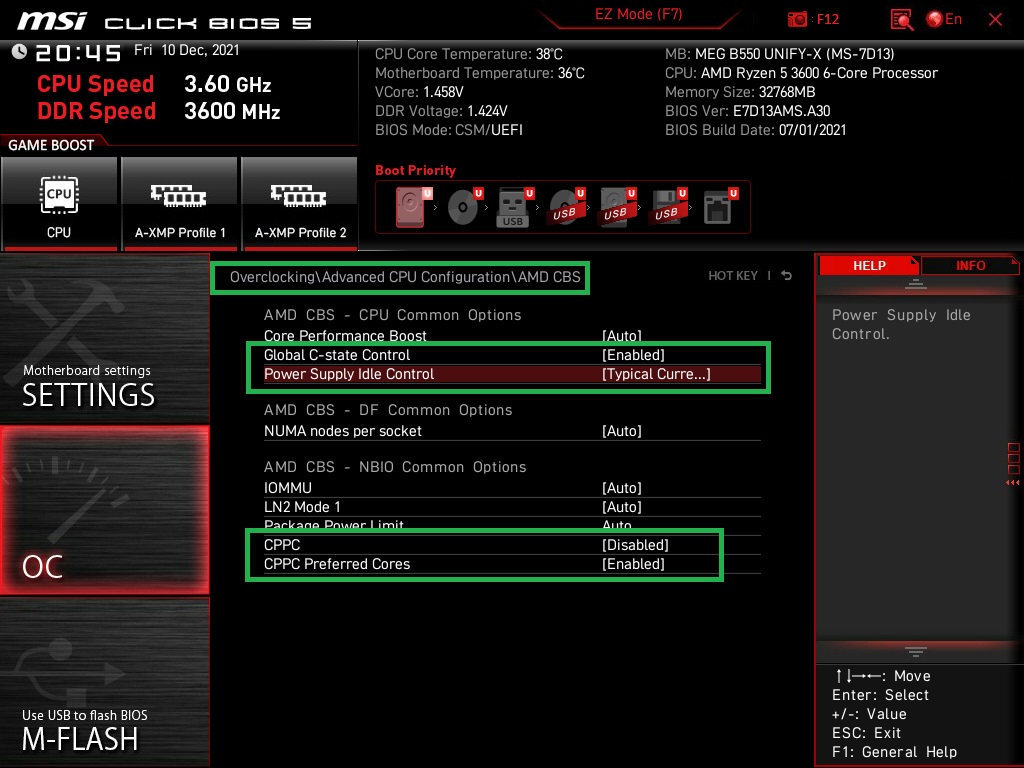This screenshot has height=768, width=1024.
Task: Switch to EZ Mode with F7 button
Action: pyautogui.click(x=639, y=16)
